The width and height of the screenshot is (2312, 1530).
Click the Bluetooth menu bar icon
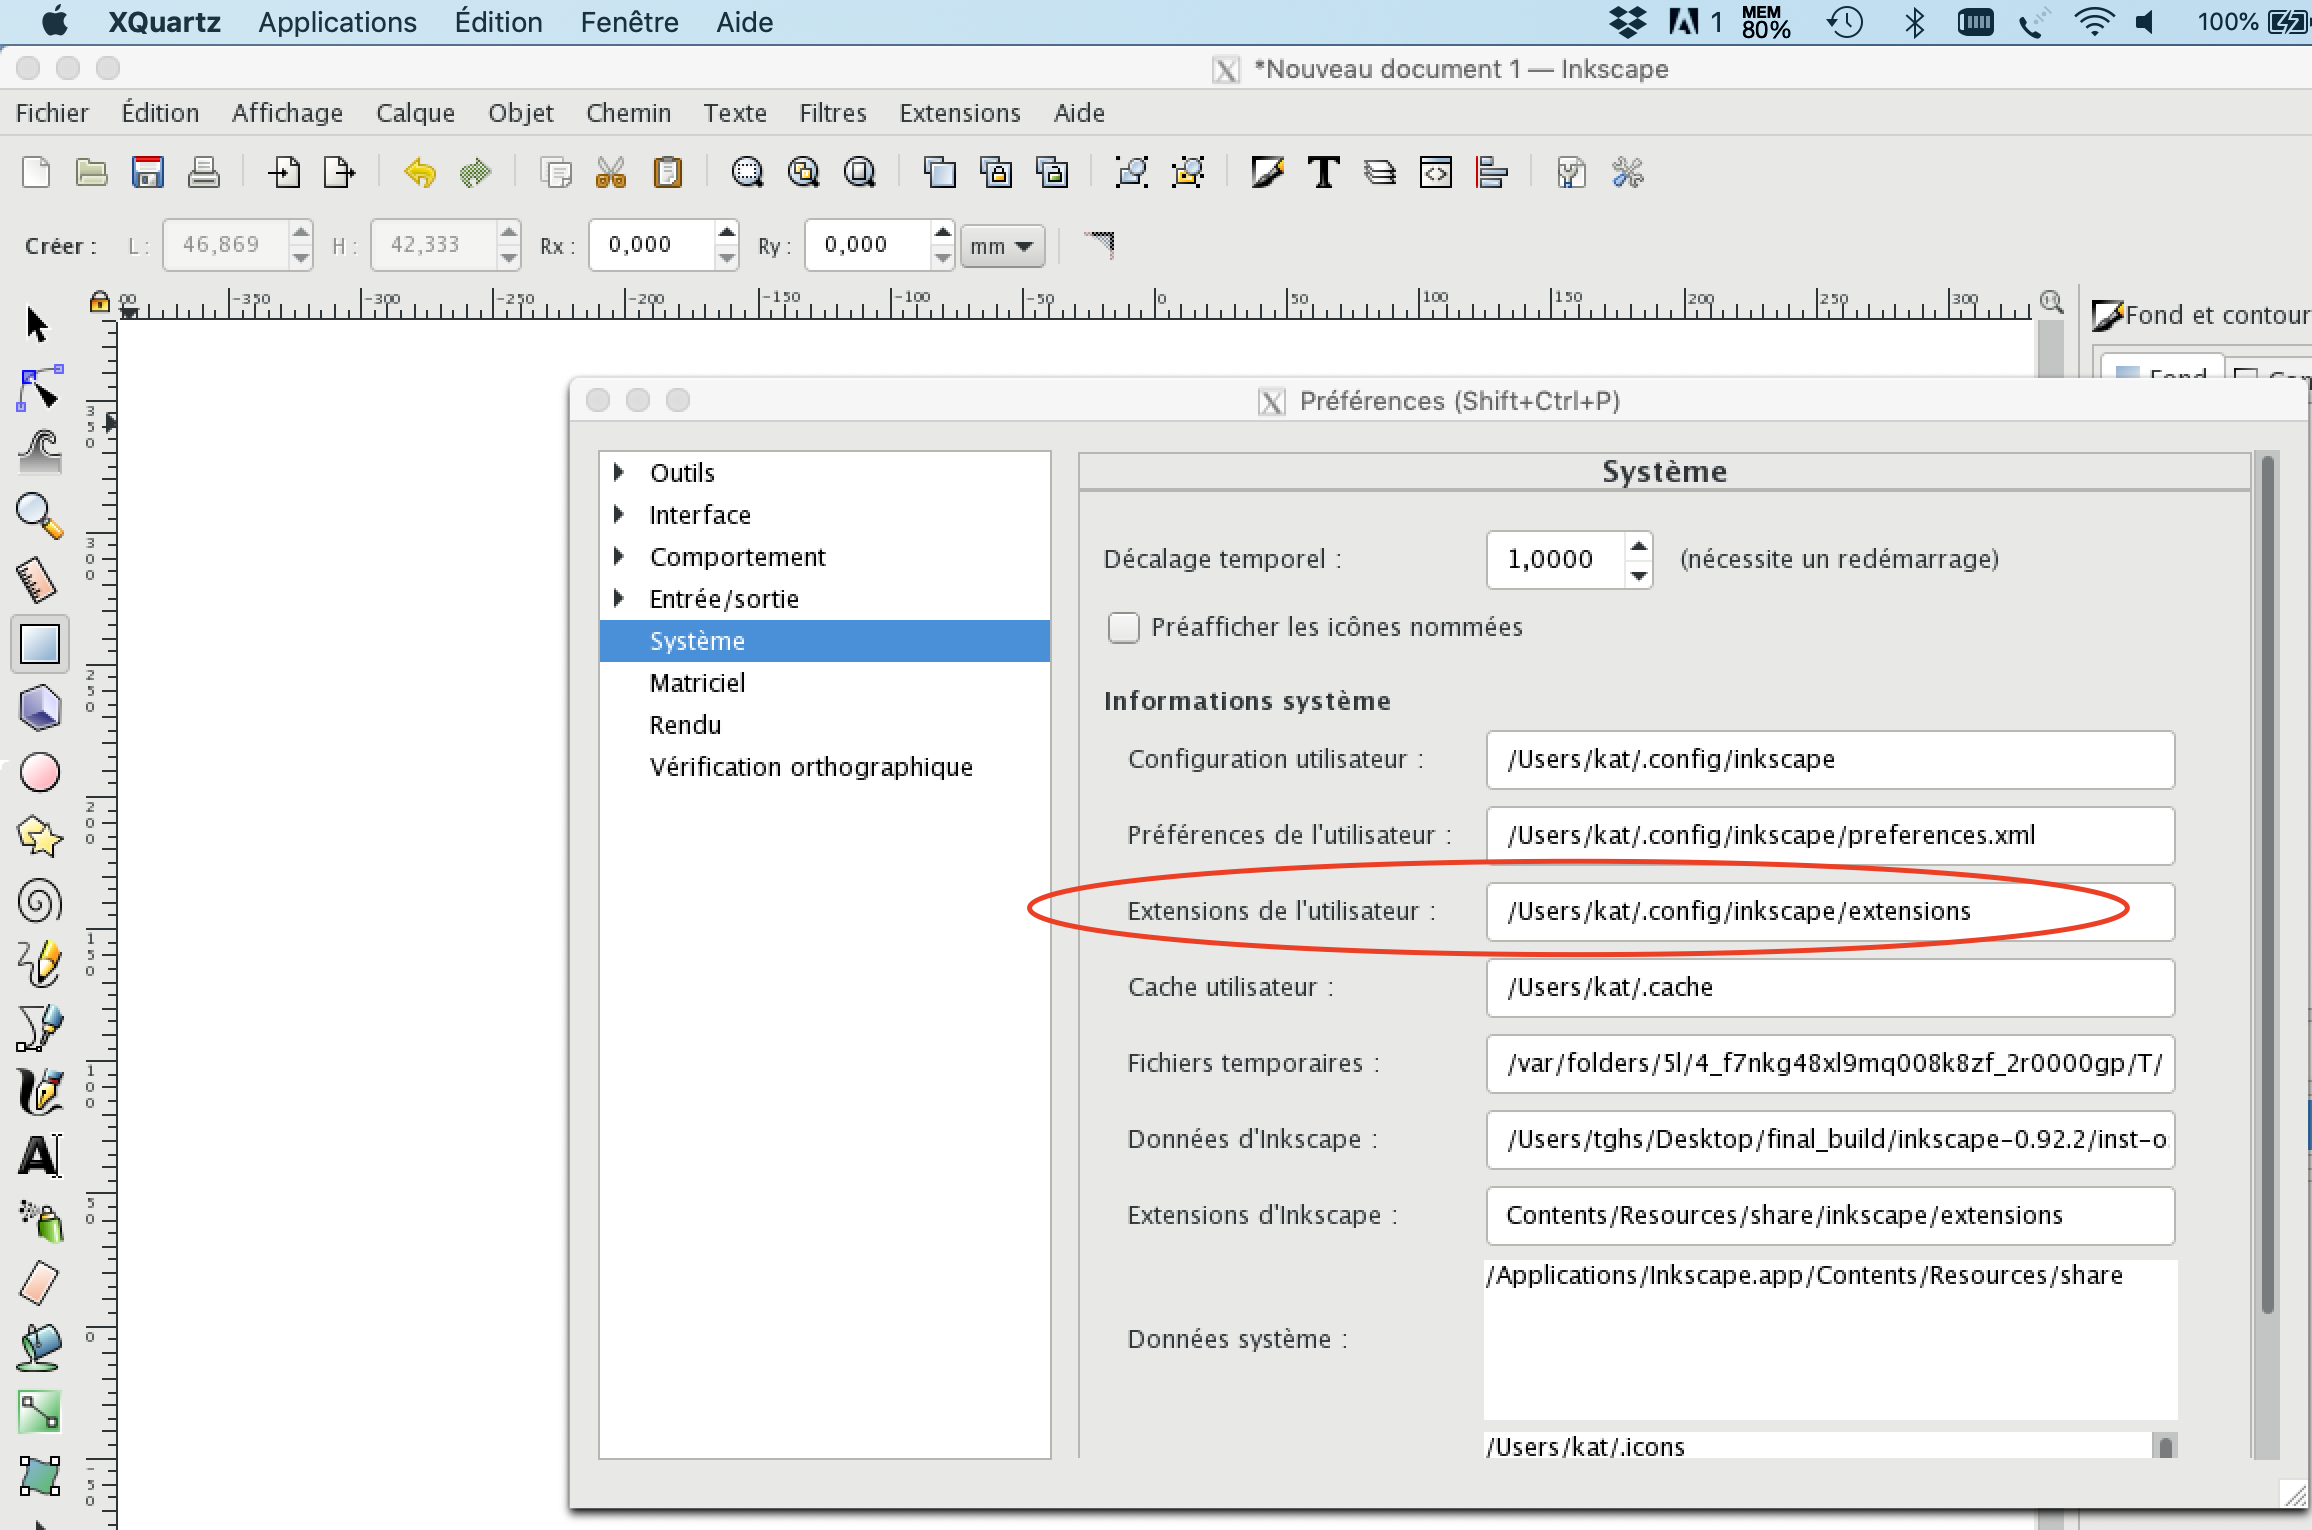click(x=1914, y=22)
